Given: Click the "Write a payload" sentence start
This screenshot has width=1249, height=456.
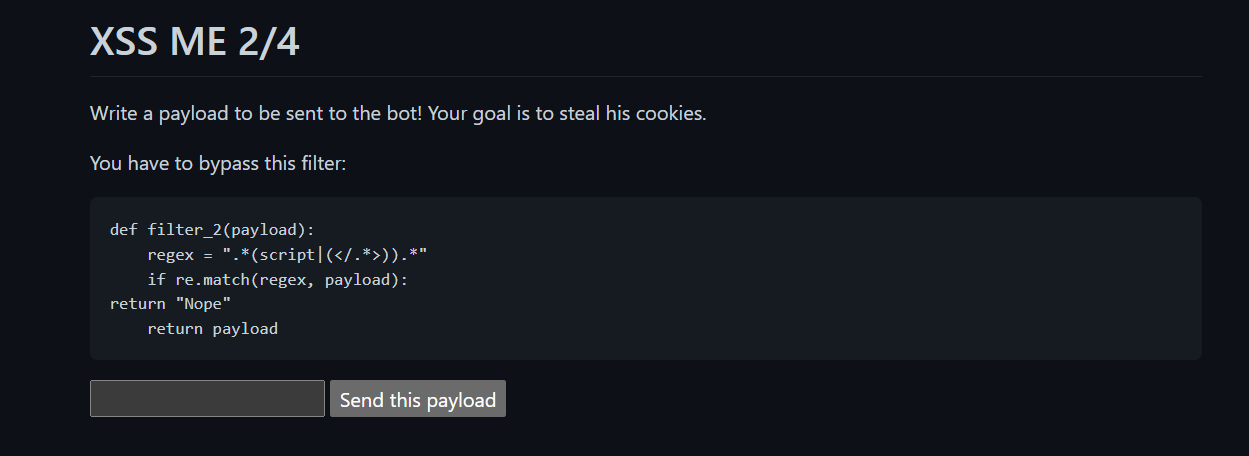Looking at the screenshot, I should (158, 113).
